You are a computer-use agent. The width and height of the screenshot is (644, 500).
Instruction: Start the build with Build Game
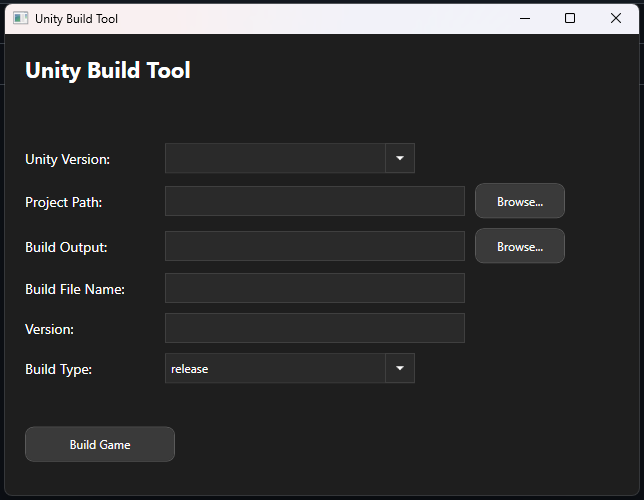tap(100, 444)
